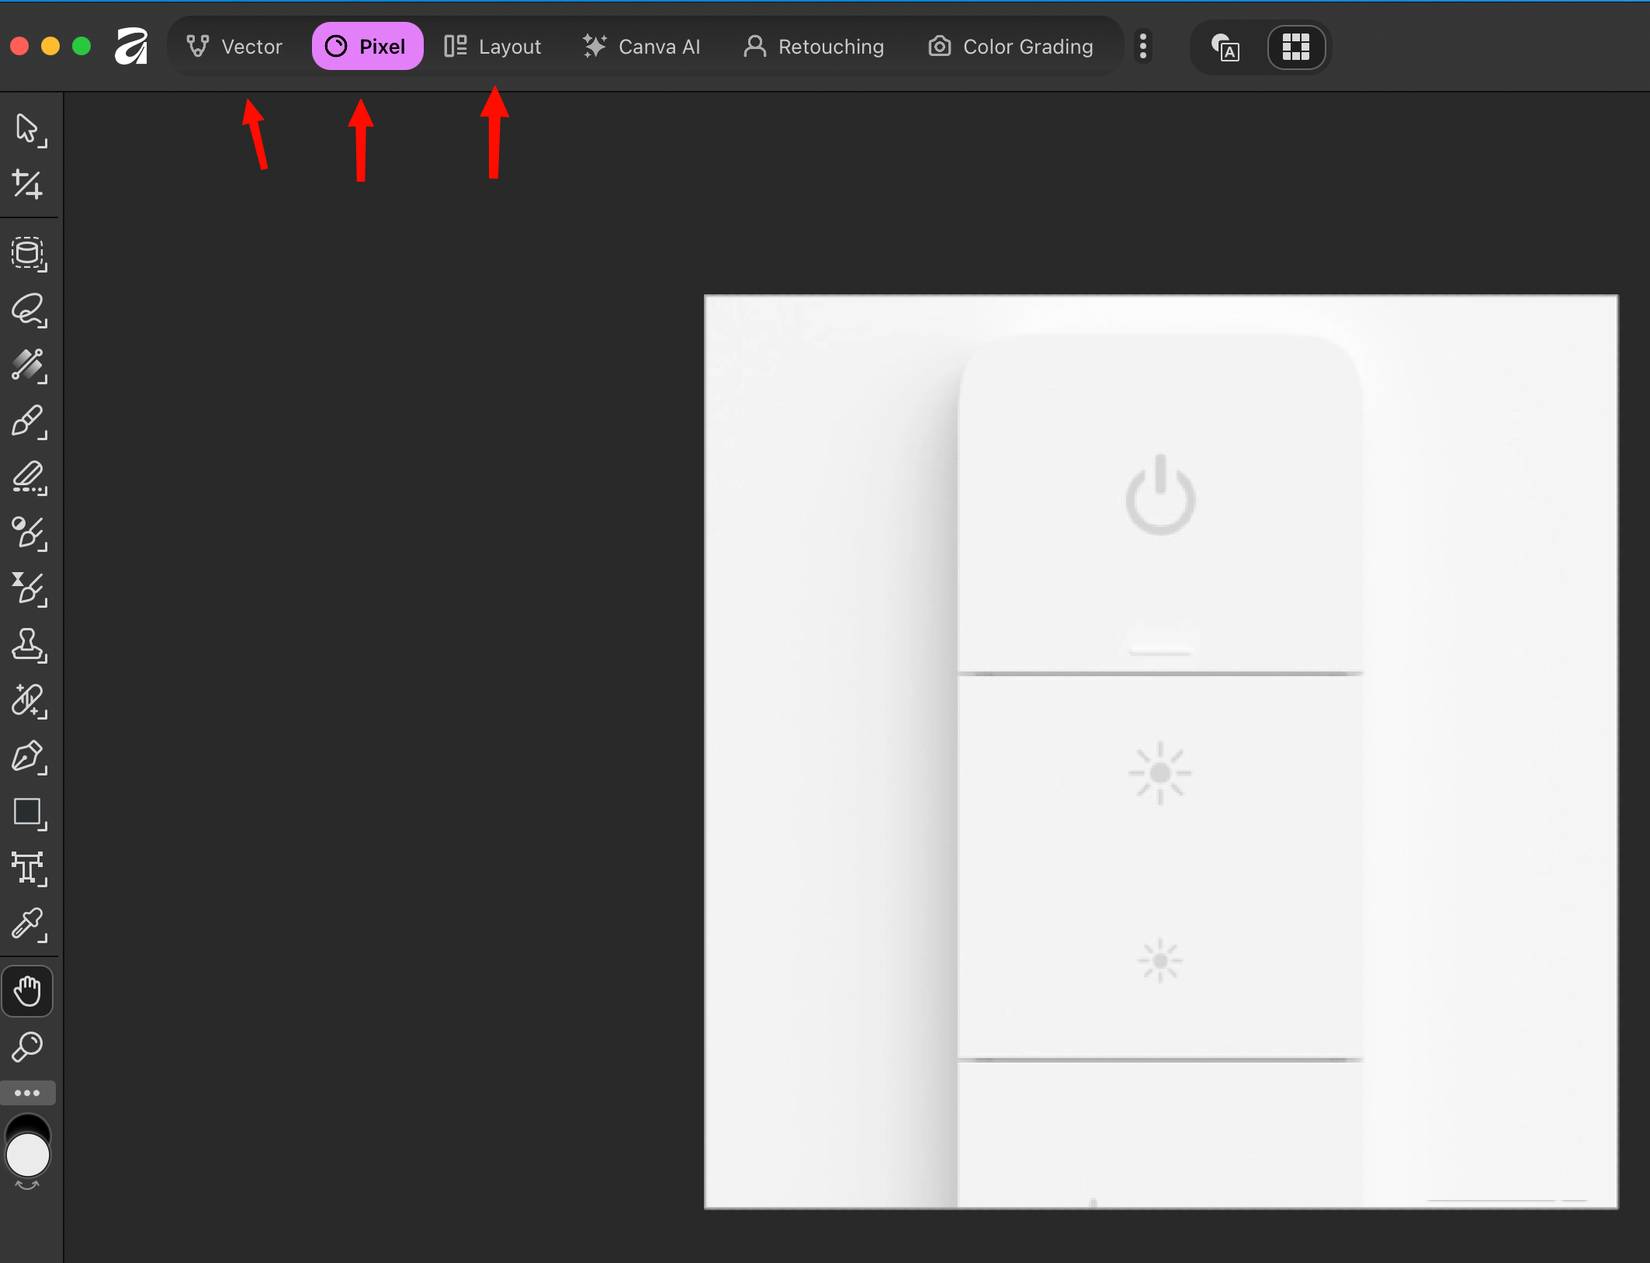Open the Canva AI menu
The width and height of the screenshot is (1650, 1263).
click(x=642, y=45)
